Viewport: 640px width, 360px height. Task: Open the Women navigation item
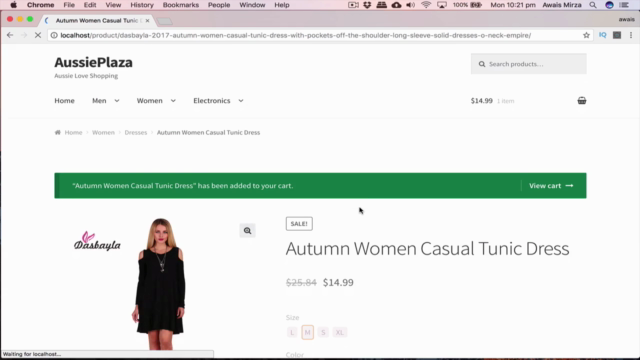pos(149,100)
